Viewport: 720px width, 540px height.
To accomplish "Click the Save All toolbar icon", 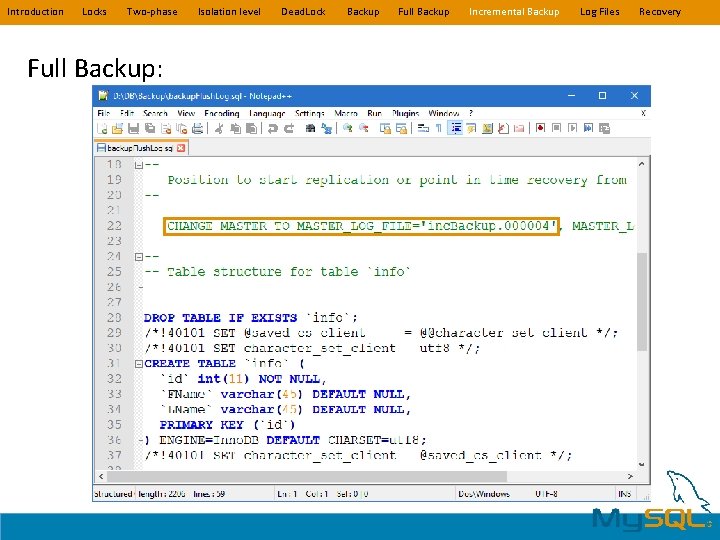I will (150, 129).
